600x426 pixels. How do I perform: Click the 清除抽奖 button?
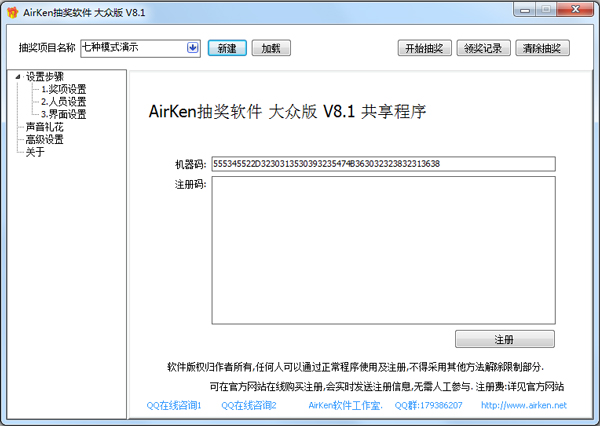[x=542, y=48]
